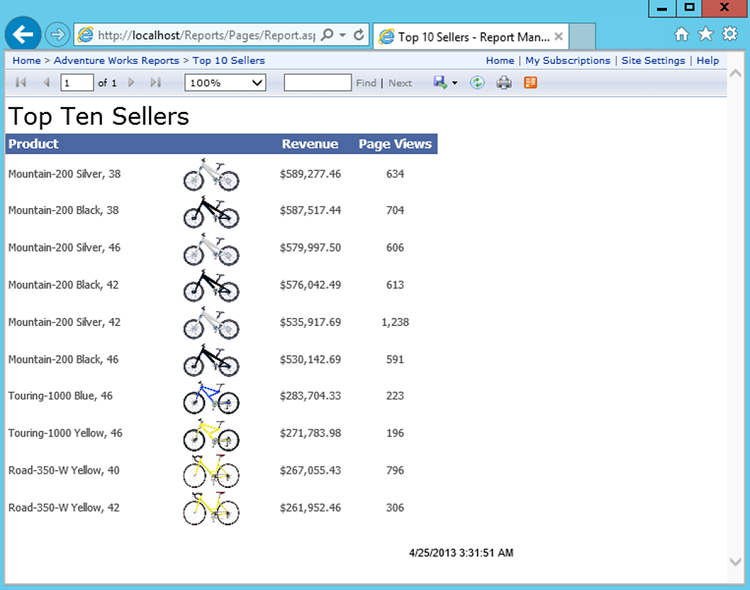Click the Mountain-200 Black, 42 bike image
750x590 pixels.
pyautogui.click(x=211, y=286)
